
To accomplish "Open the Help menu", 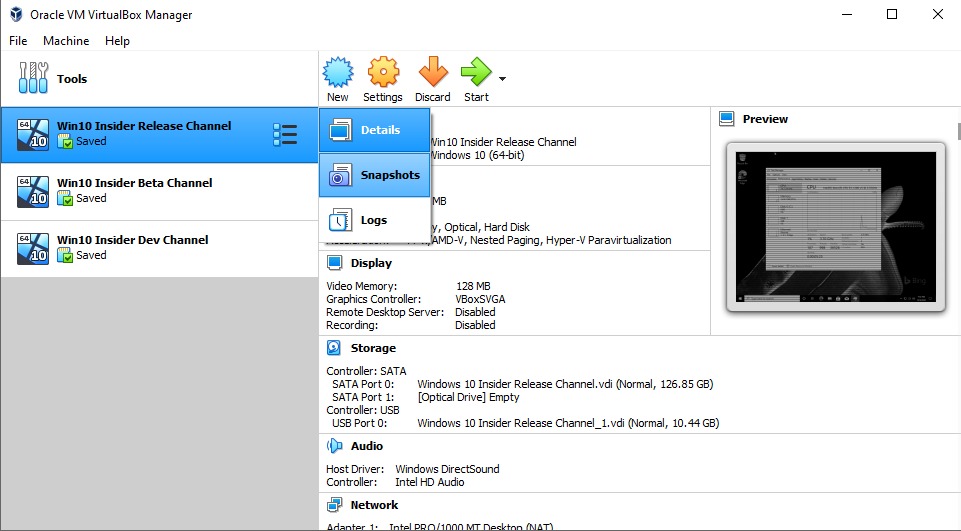I will click(117, 41).
